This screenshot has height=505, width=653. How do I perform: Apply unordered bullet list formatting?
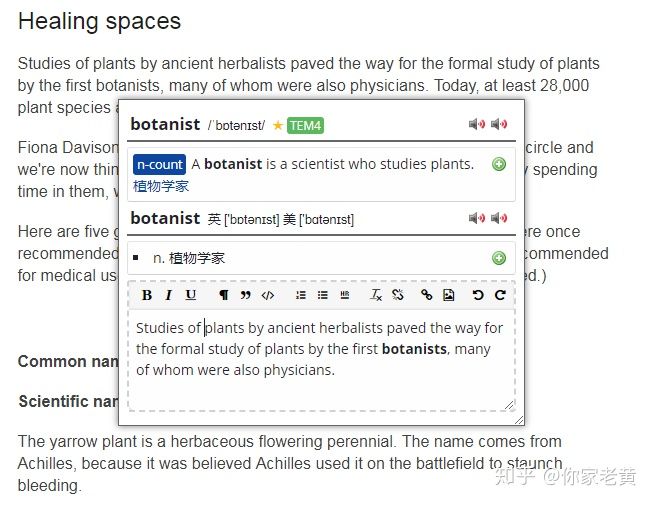[323, 295]
